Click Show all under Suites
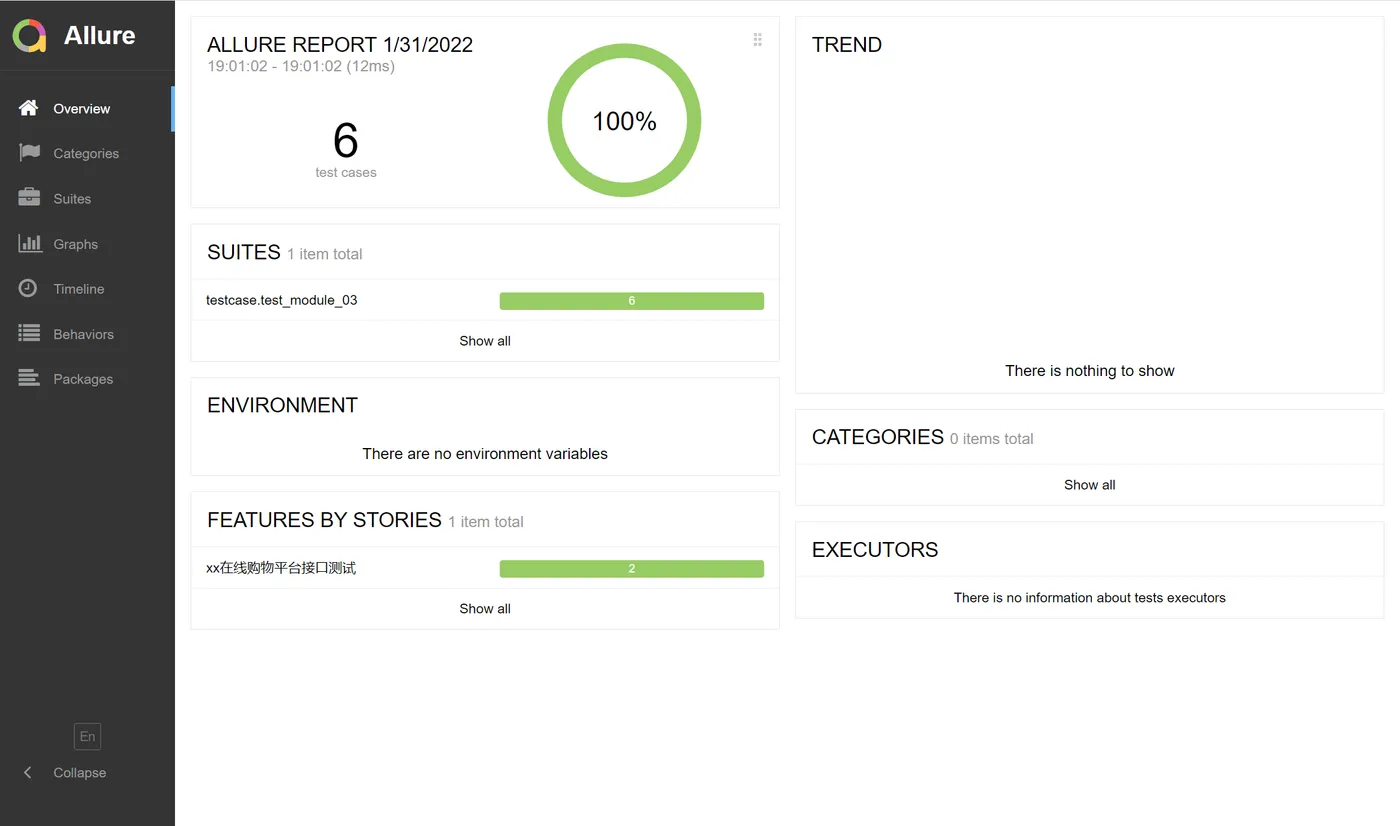The width and height of the screenshot is (1400, 826). click(x=485, y=340)
